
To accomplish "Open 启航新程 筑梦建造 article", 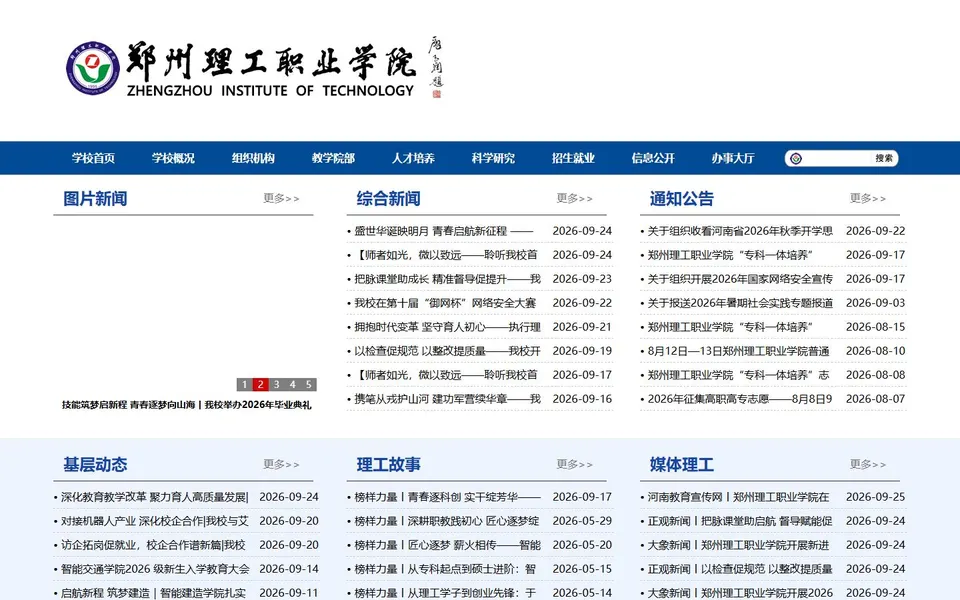I will 153,593.
